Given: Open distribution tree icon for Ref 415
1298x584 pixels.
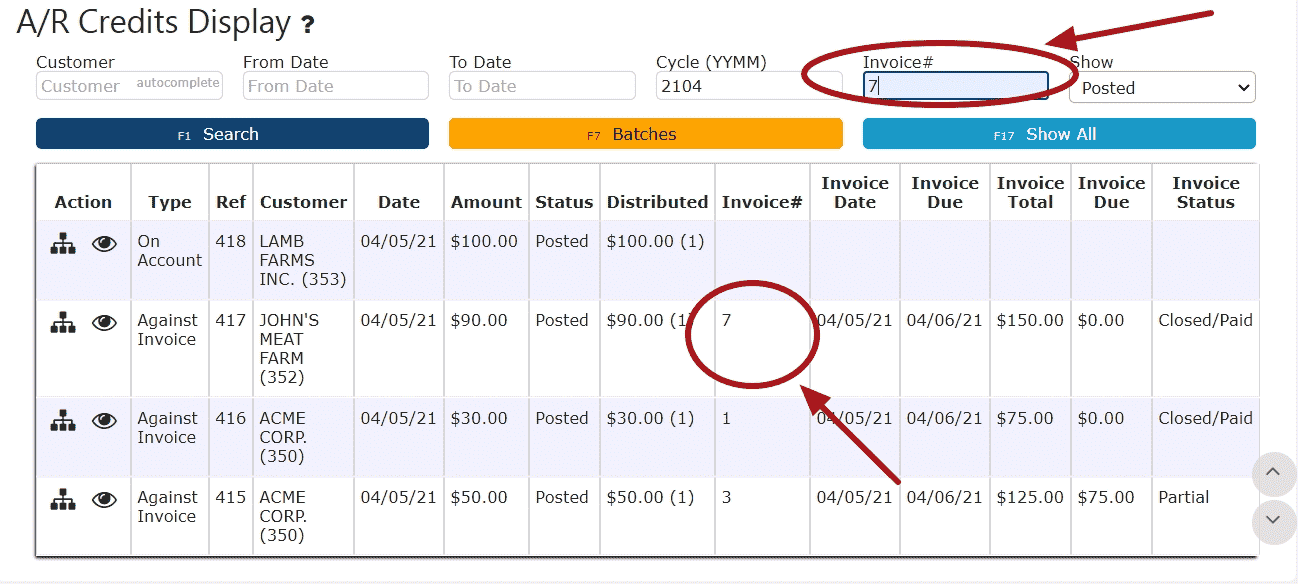Looking at the screenshot, I should click(63, 499).
